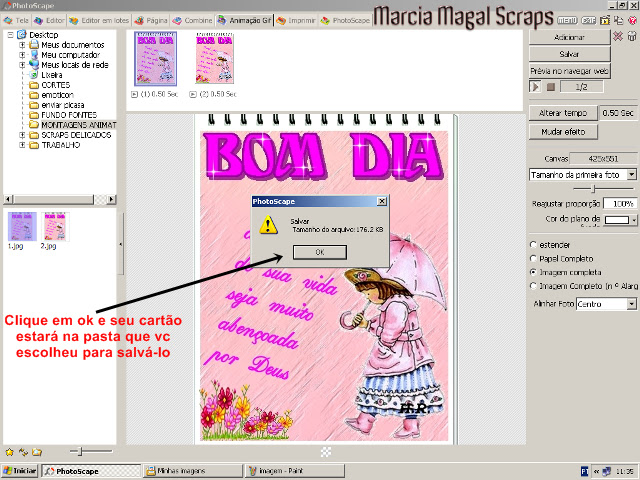Expand the Meu computador node
Screen dimensions: 640x480
coord(22,55)
